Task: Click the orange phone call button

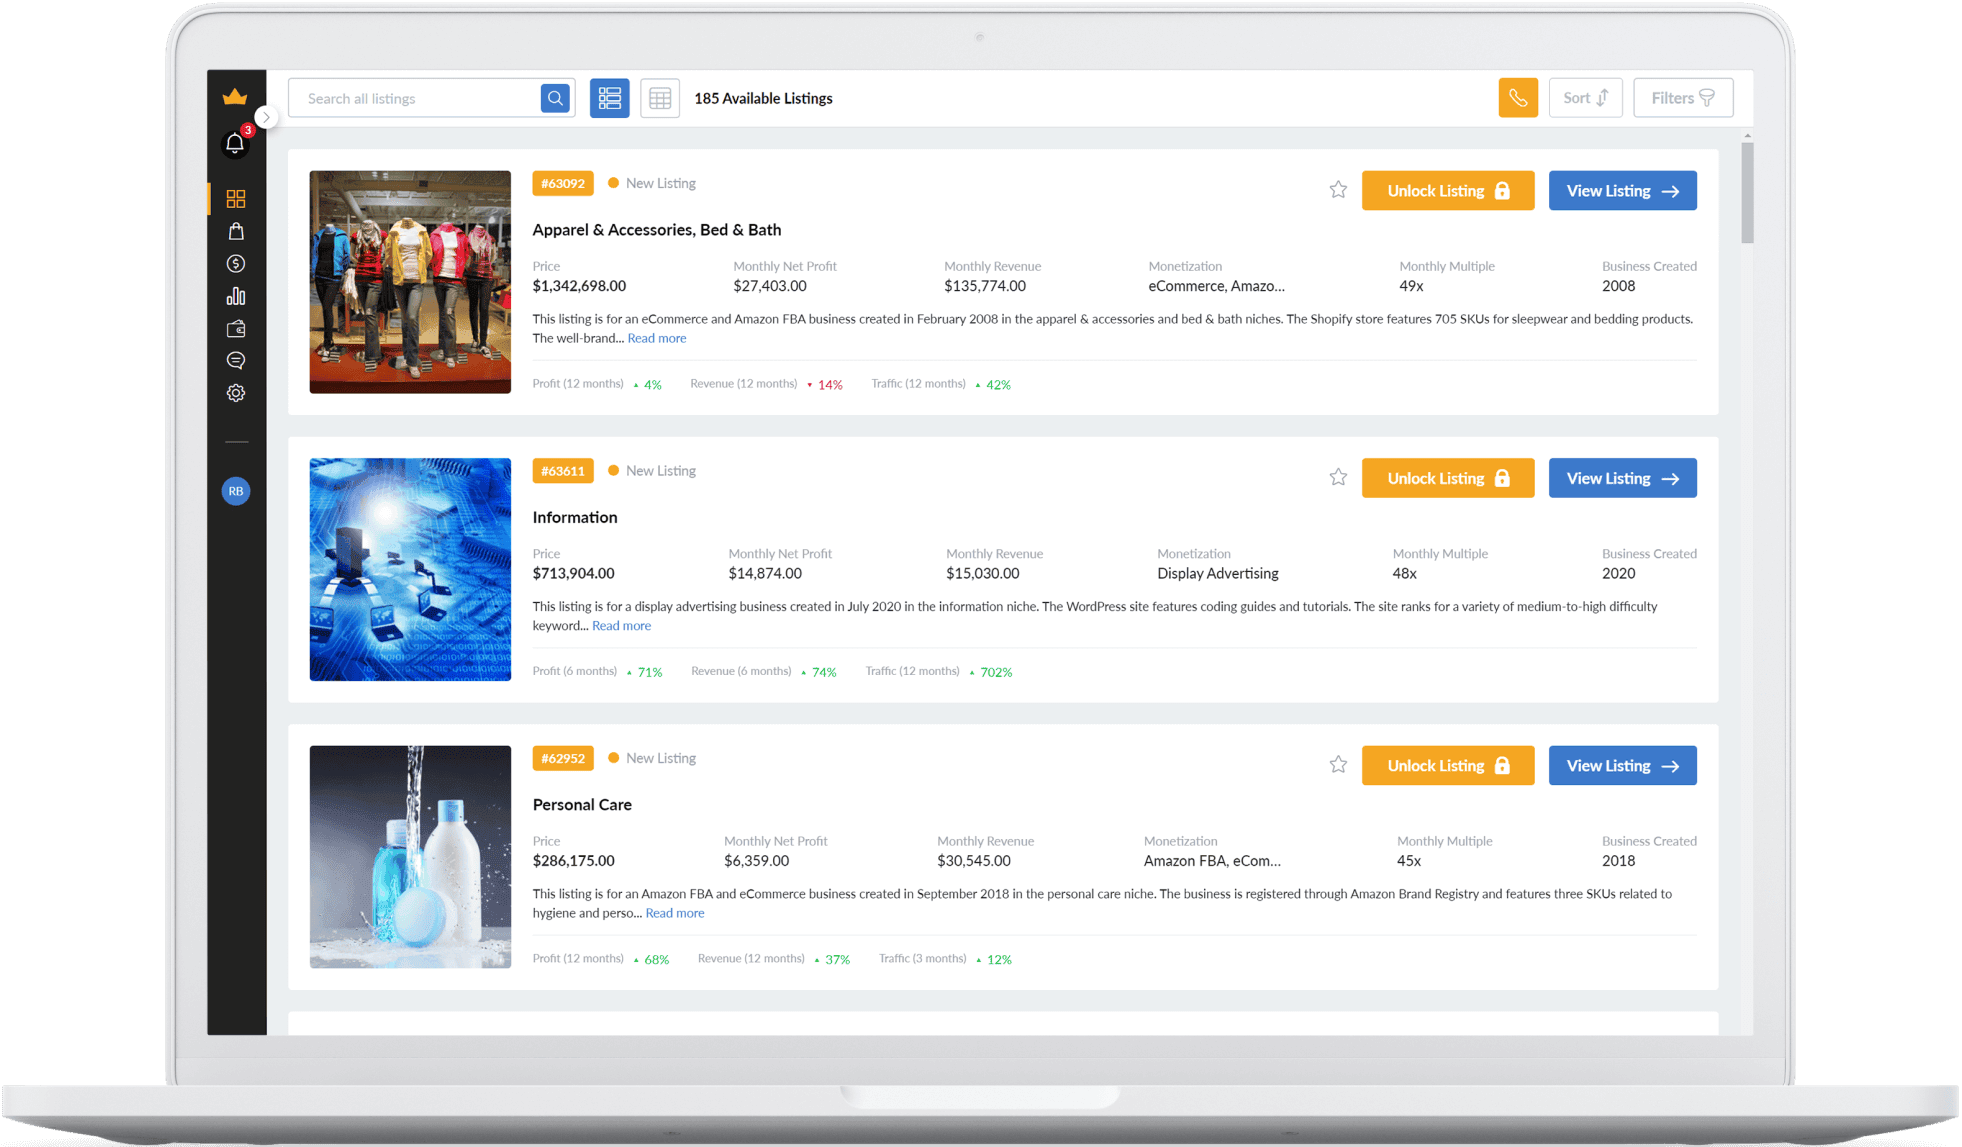Action: (1517, 98)
